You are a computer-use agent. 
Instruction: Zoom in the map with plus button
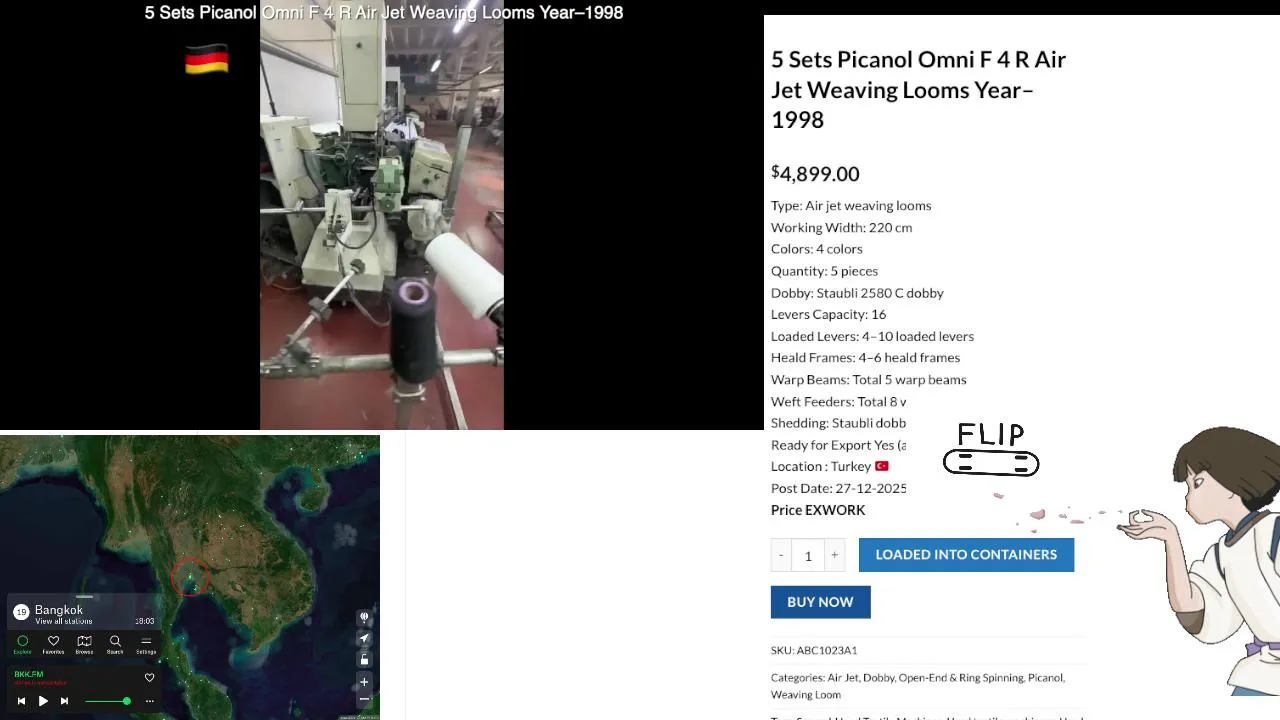click(364, 682)
